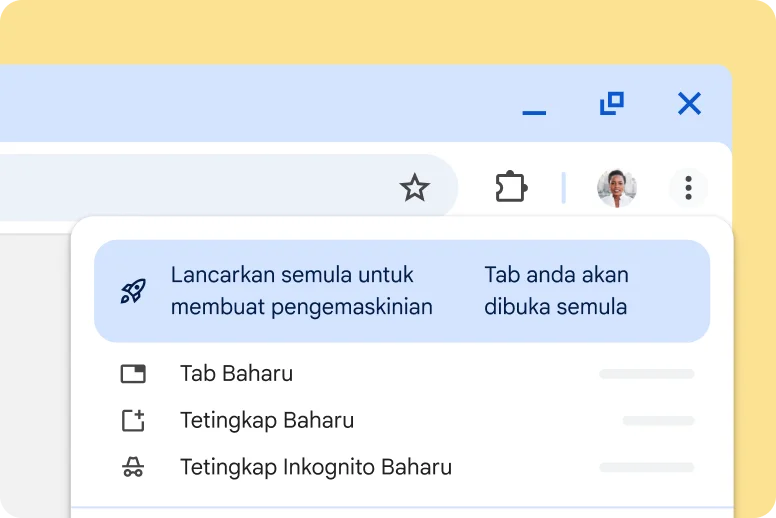Click the shortcut placeholder beside Tetingkap Inkognito Baharu
Viewport: 776px width, 518px height.
pyautogui.click(x=646, y=467)
